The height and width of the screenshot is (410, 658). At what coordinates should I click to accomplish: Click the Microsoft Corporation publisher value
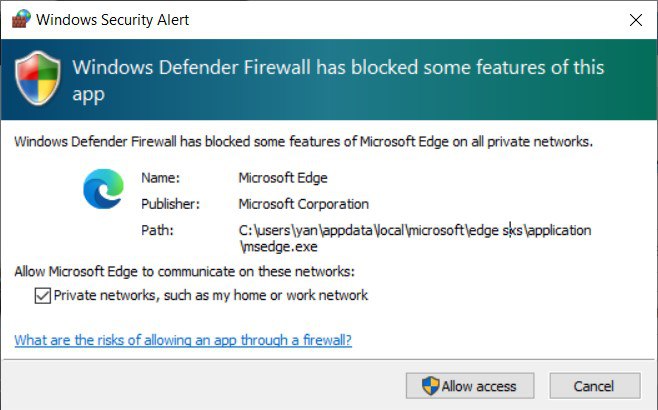click(303, 204)
